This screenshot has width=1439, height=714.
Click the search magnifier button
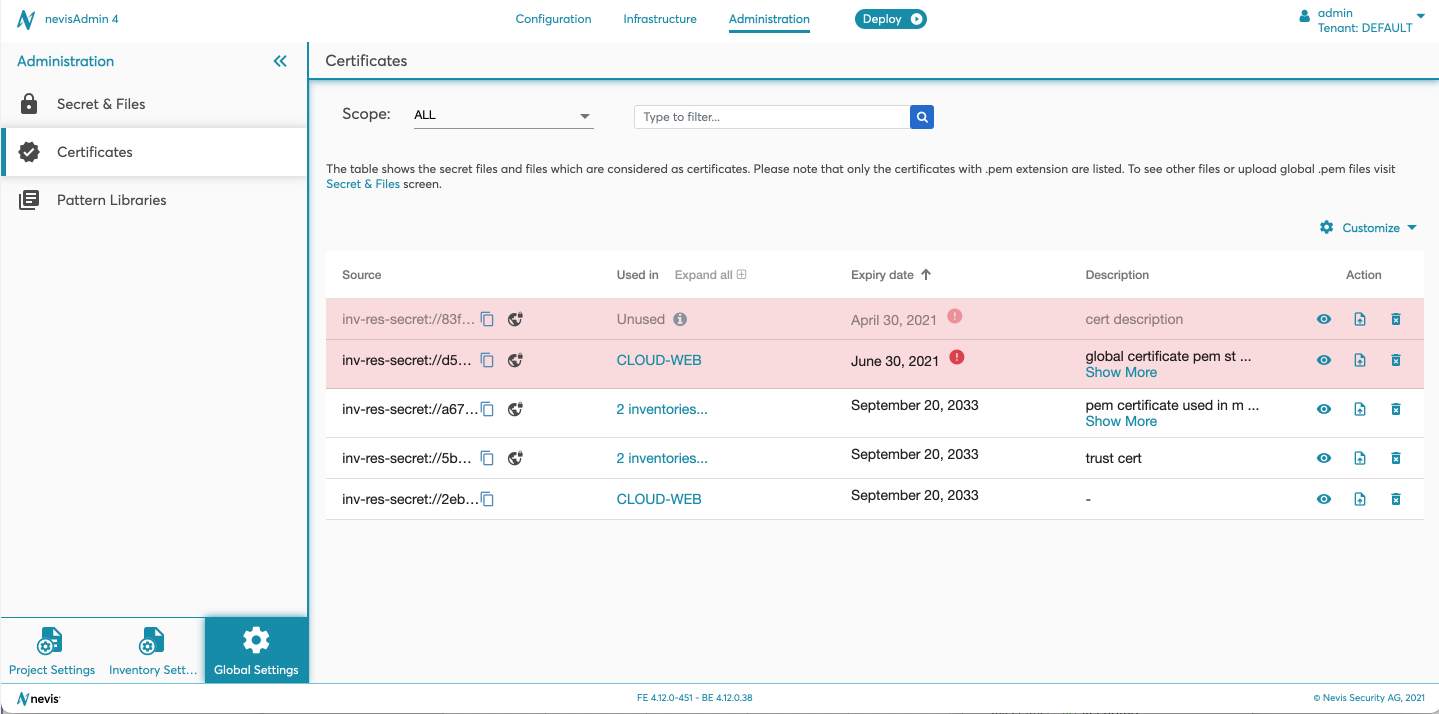922,117
